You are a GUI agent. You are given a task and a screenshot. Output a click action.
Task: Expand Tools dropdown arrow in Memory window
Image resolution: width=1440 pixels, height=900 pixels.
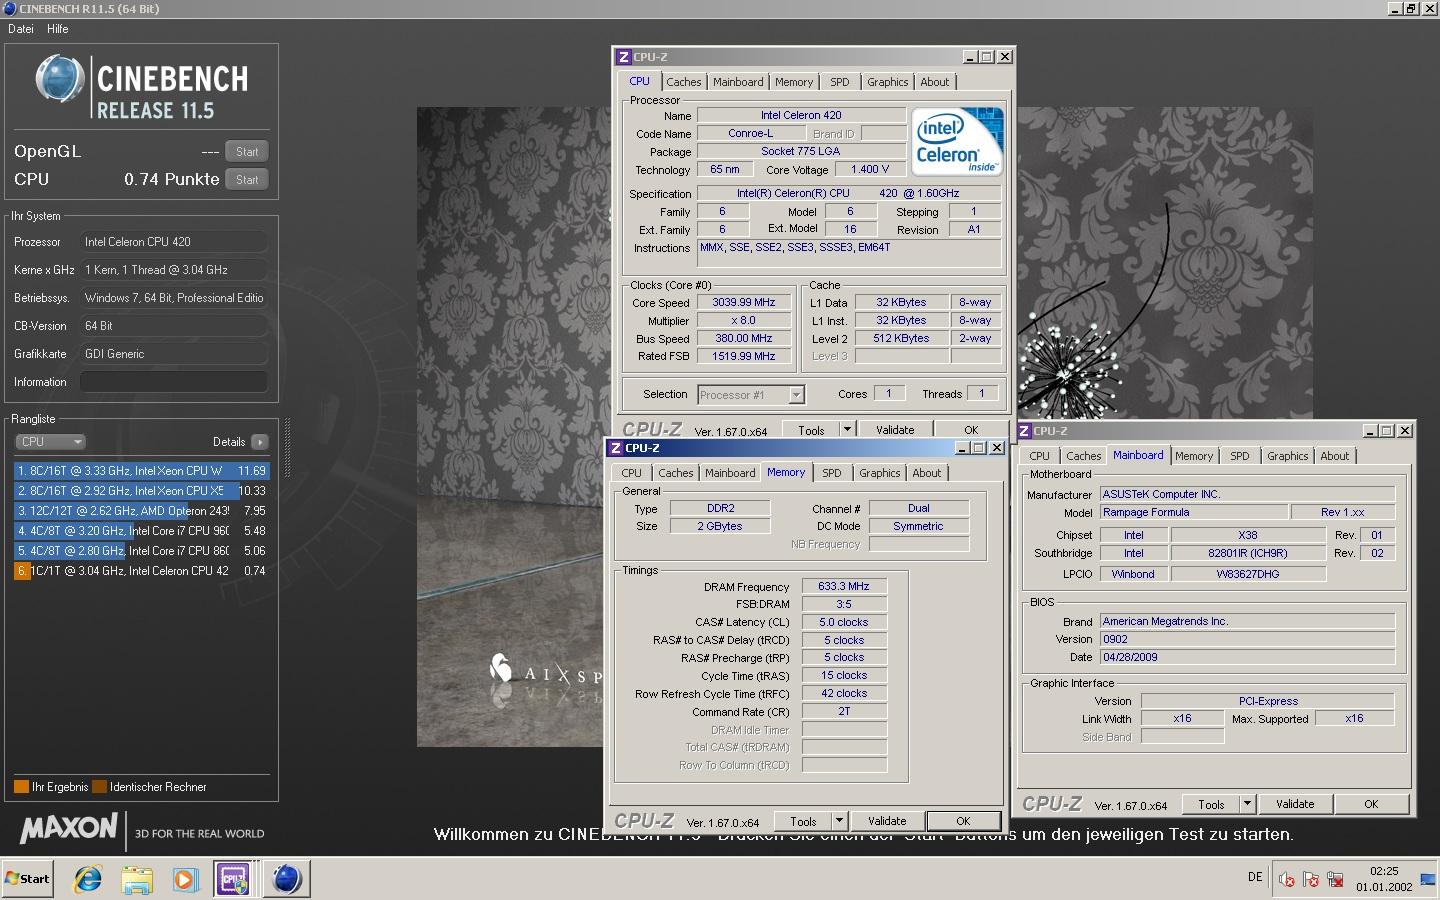[x=839, y=821]
